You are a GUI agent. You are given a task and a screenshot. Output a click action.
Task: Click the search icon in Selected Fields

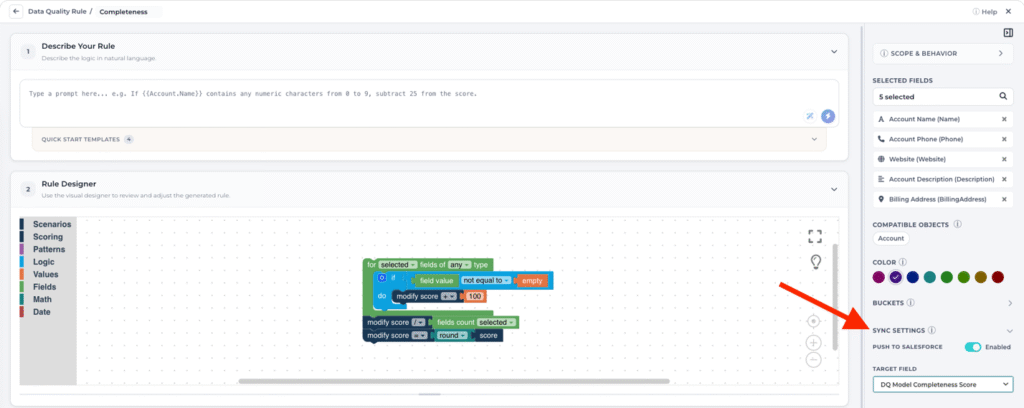pos(1002,97)
